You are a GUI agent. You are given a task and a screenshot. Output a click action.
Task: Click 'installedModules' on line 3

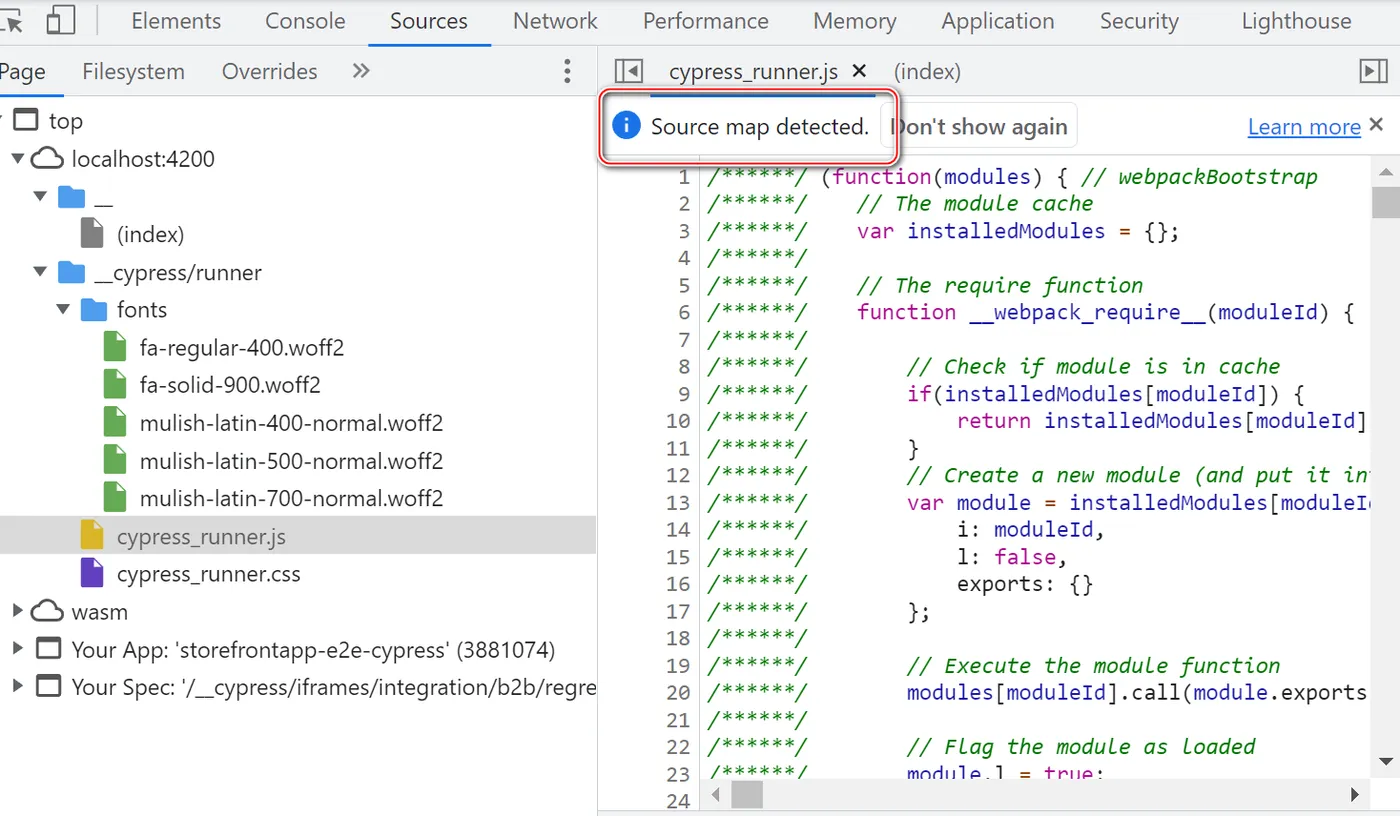pos(1006,231)
